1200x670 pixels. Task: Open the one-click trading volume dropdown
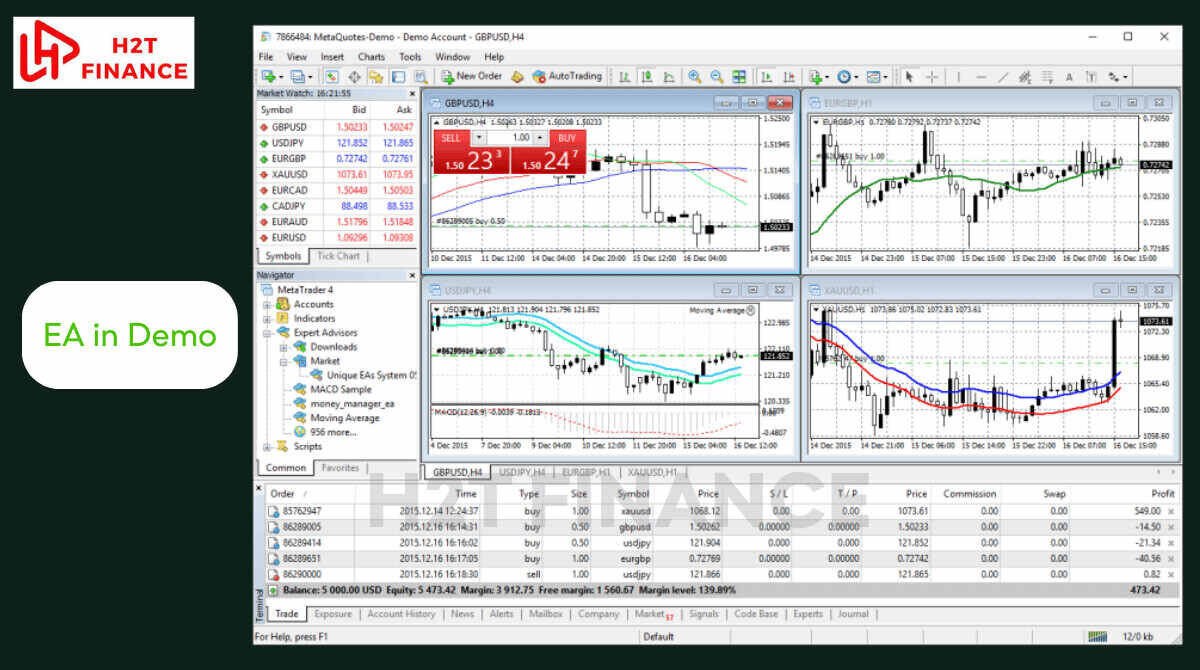click(478, 137)
